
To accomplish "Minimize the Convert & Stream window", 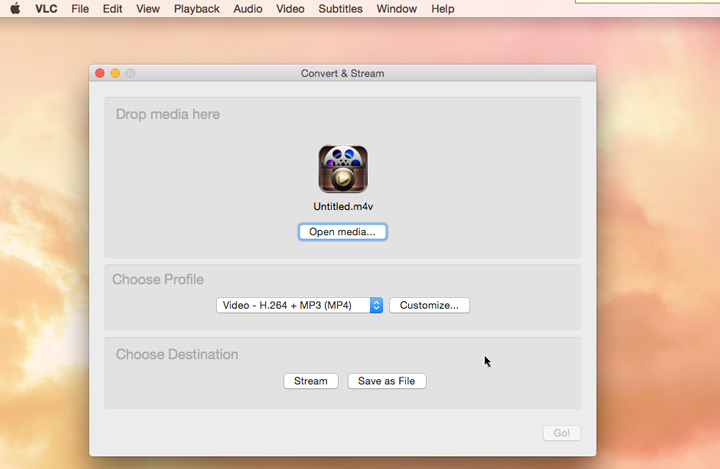I will (115, 73).
